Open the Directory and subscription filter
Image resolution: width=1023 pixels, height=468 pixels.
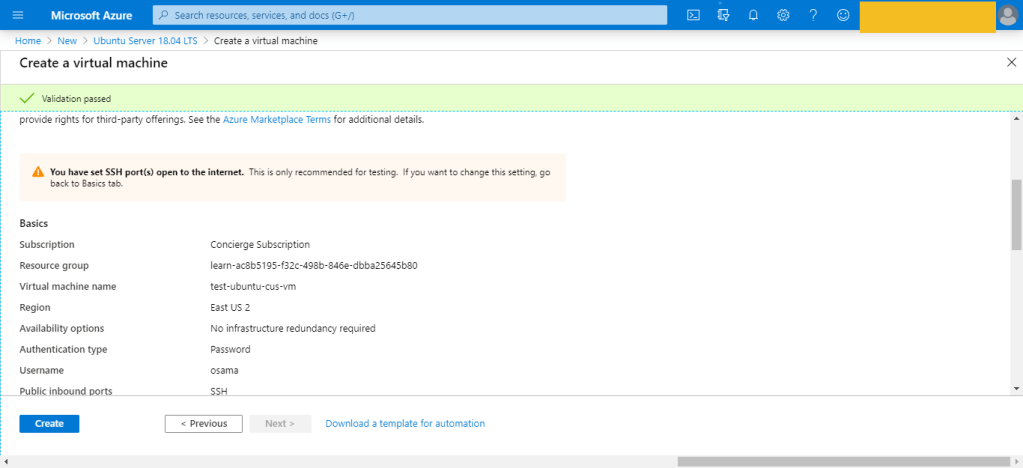[x=723, y=15]
